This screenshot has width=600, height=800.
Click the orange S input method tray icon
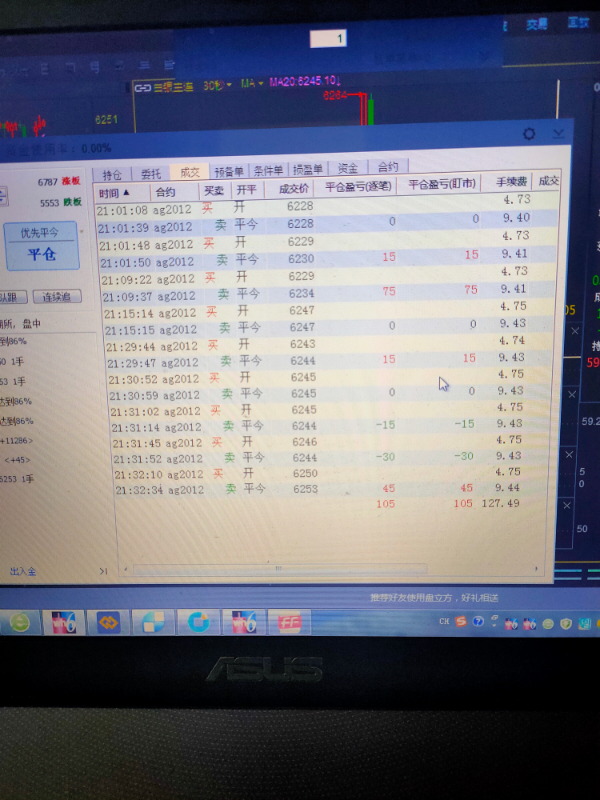point(461,621)
